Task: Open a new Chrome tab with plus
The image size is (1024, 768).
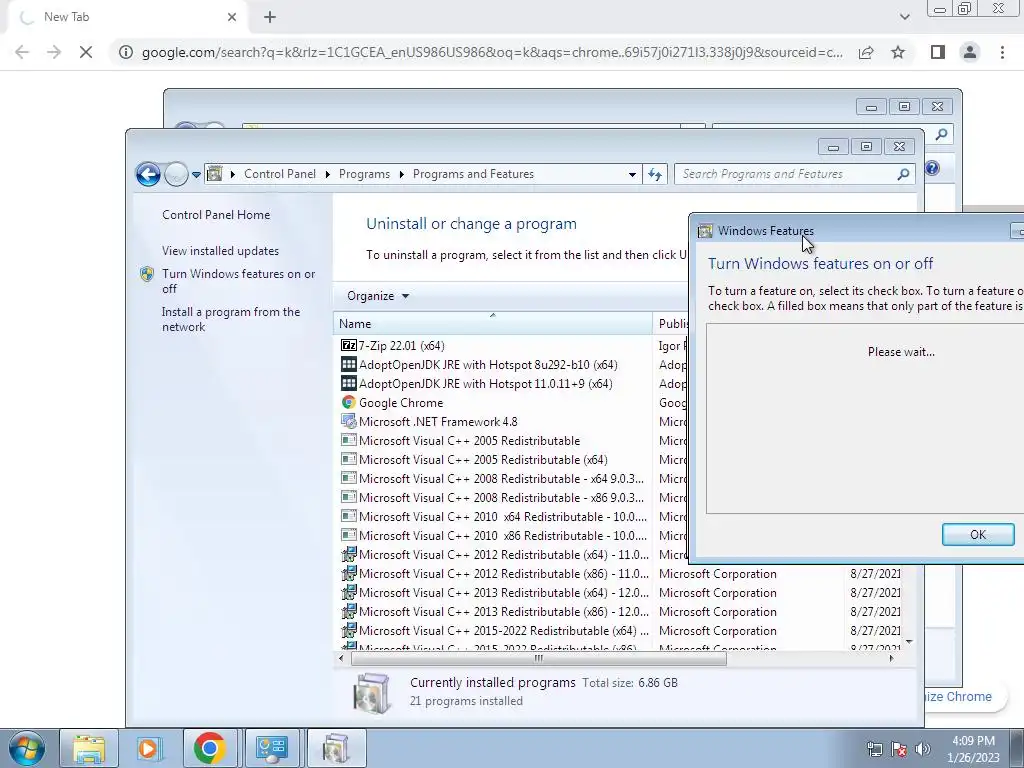Action: (270, 17)
